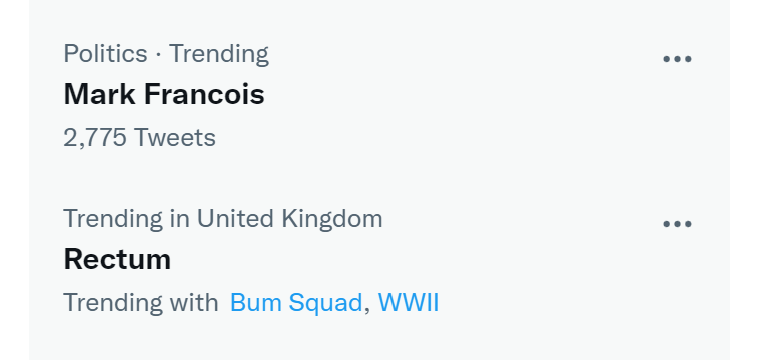Screen dimensions: 780x360
Task: Click the 'Trending with' text
Action: (141, 302)
